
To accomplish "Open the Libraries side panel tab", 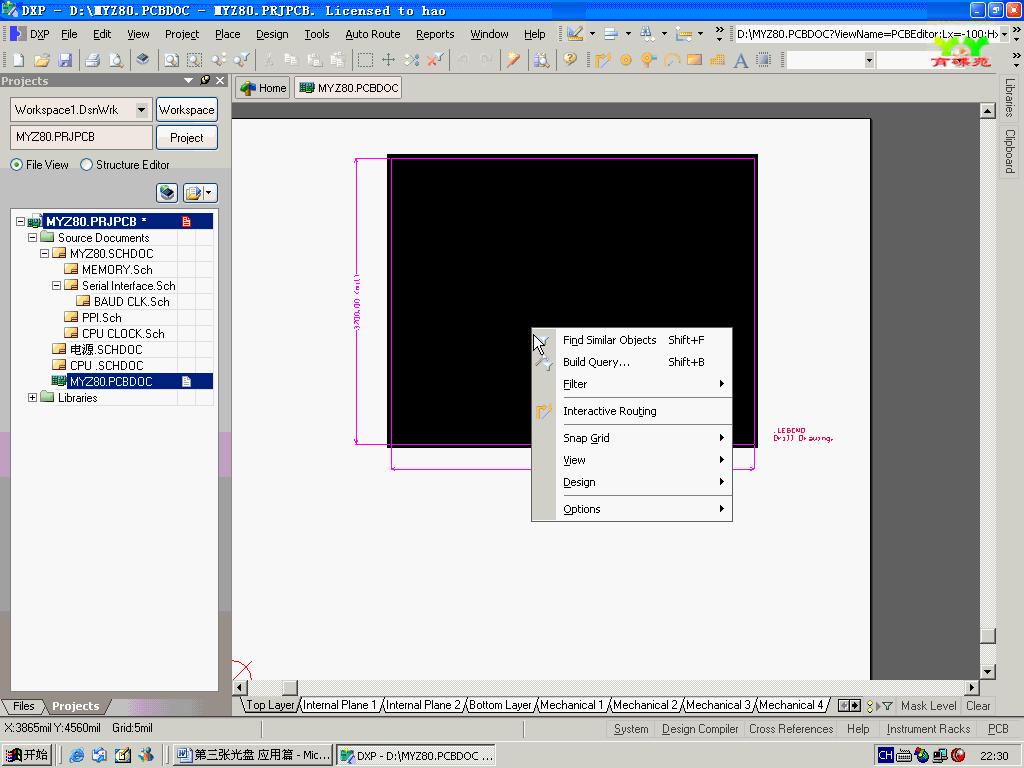I will pyautogui.click(x=1010, y=97).
